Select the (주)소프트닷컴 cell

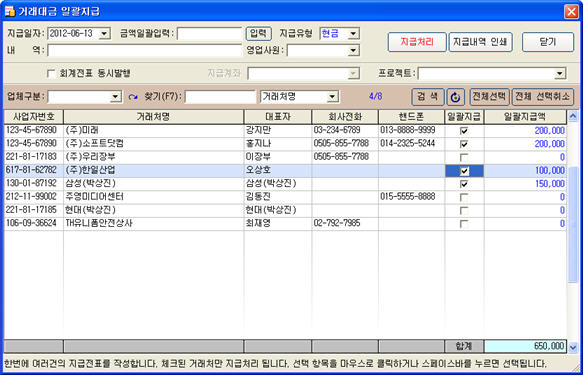pyautogui.click(x=154, y=144)
